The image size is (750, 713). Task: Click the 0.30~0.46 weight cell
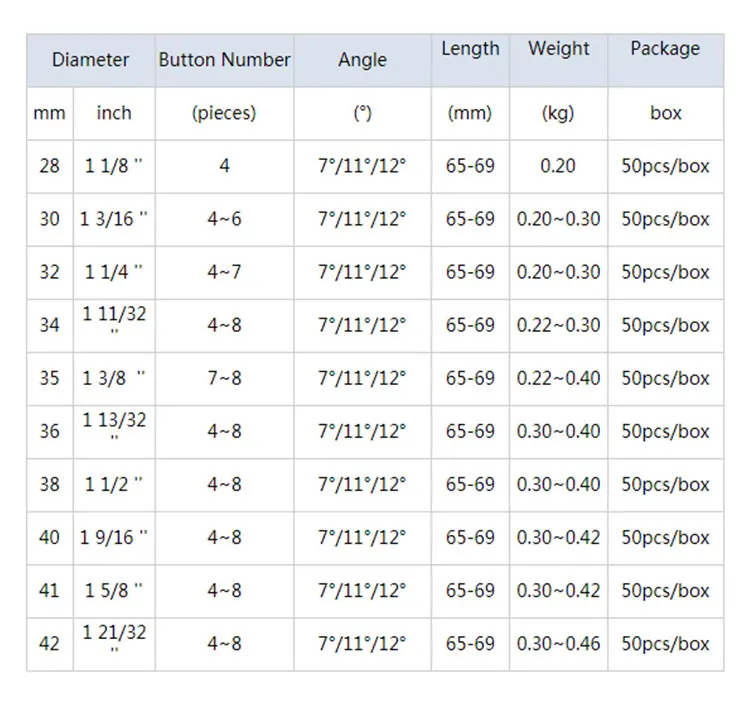coord(559,644)
